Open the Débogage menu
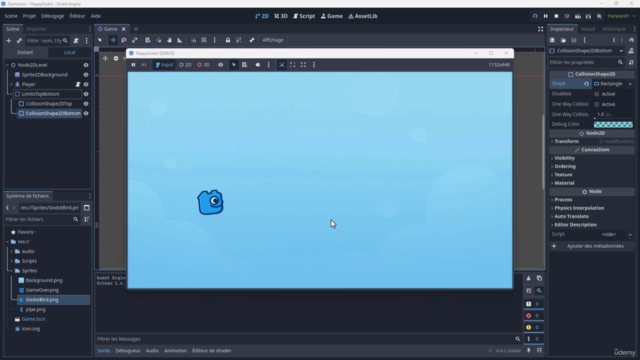 [x=52, y=16]
